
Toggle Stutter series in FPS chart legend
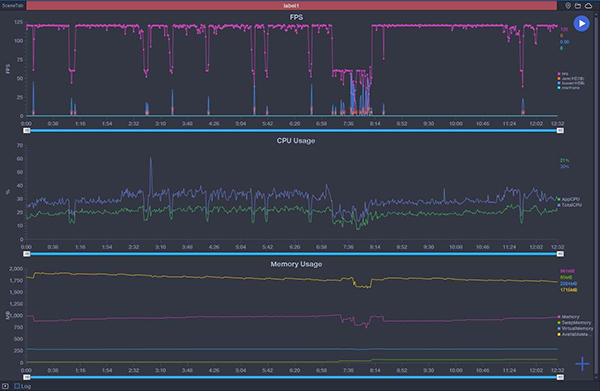coord(571,83)
